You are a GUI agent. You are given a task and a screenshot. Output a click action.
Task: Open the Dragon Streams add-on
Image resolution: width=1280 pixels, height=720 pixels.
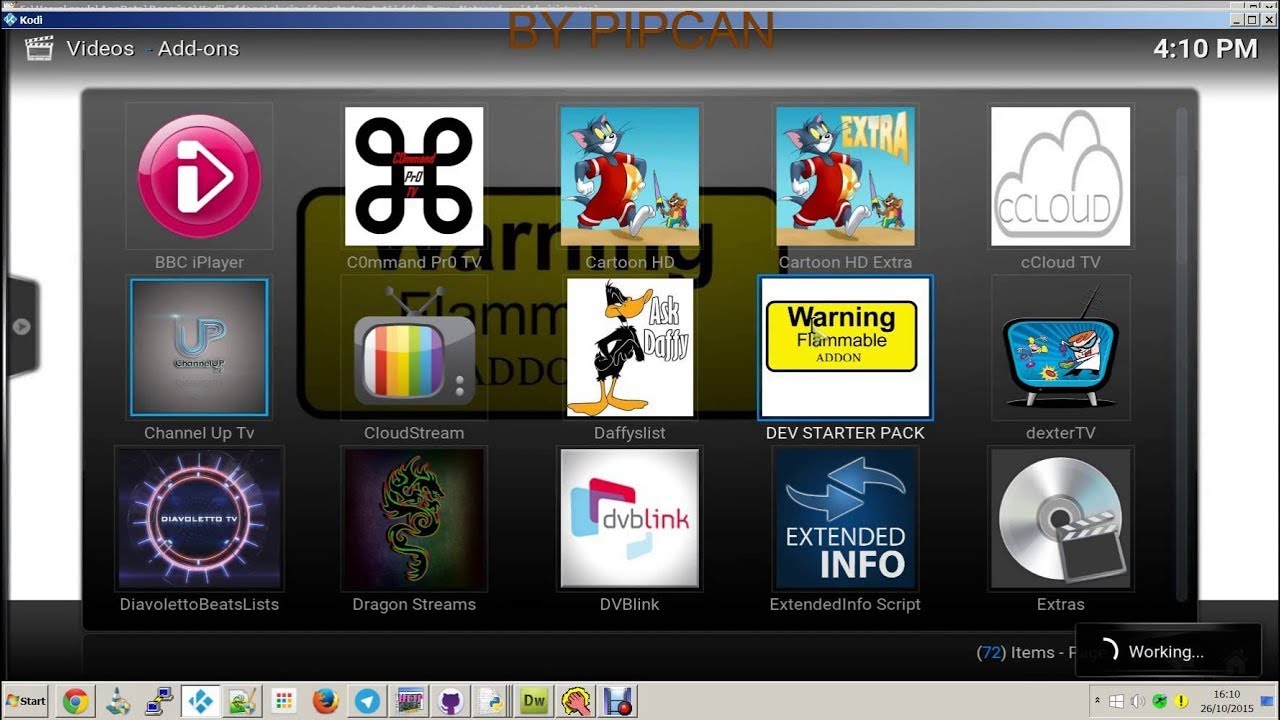pos(414,518)
